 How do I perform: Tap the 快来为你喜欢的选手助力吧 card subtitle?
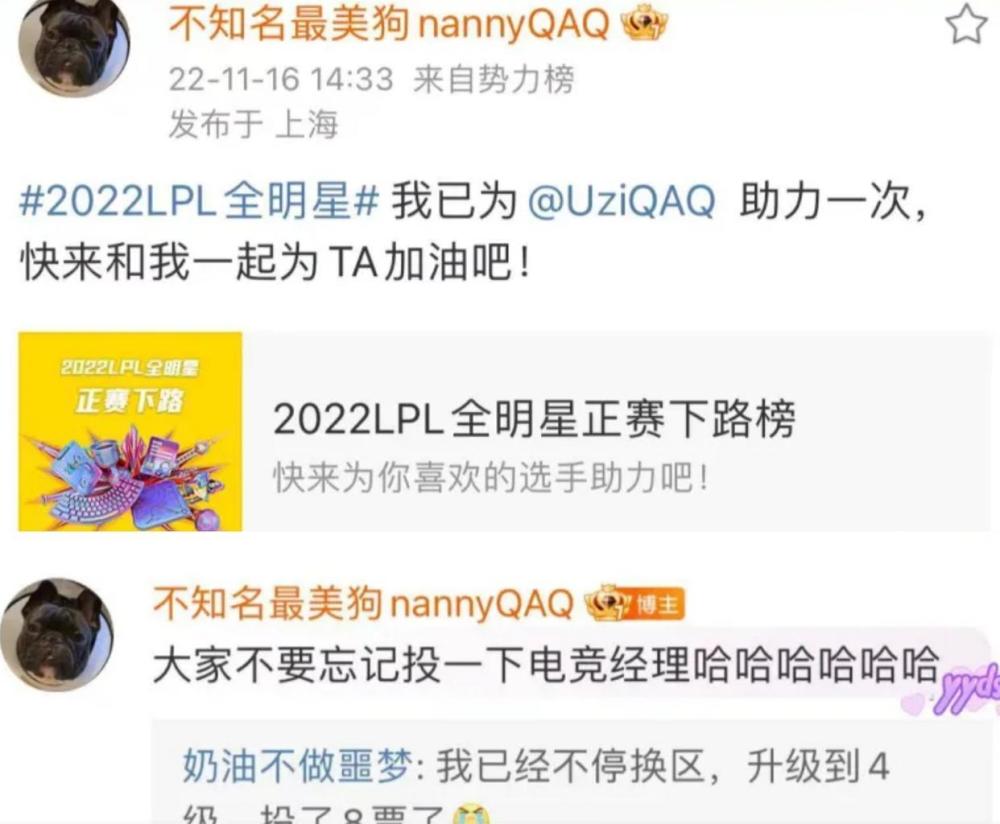(x=490, y=476)
